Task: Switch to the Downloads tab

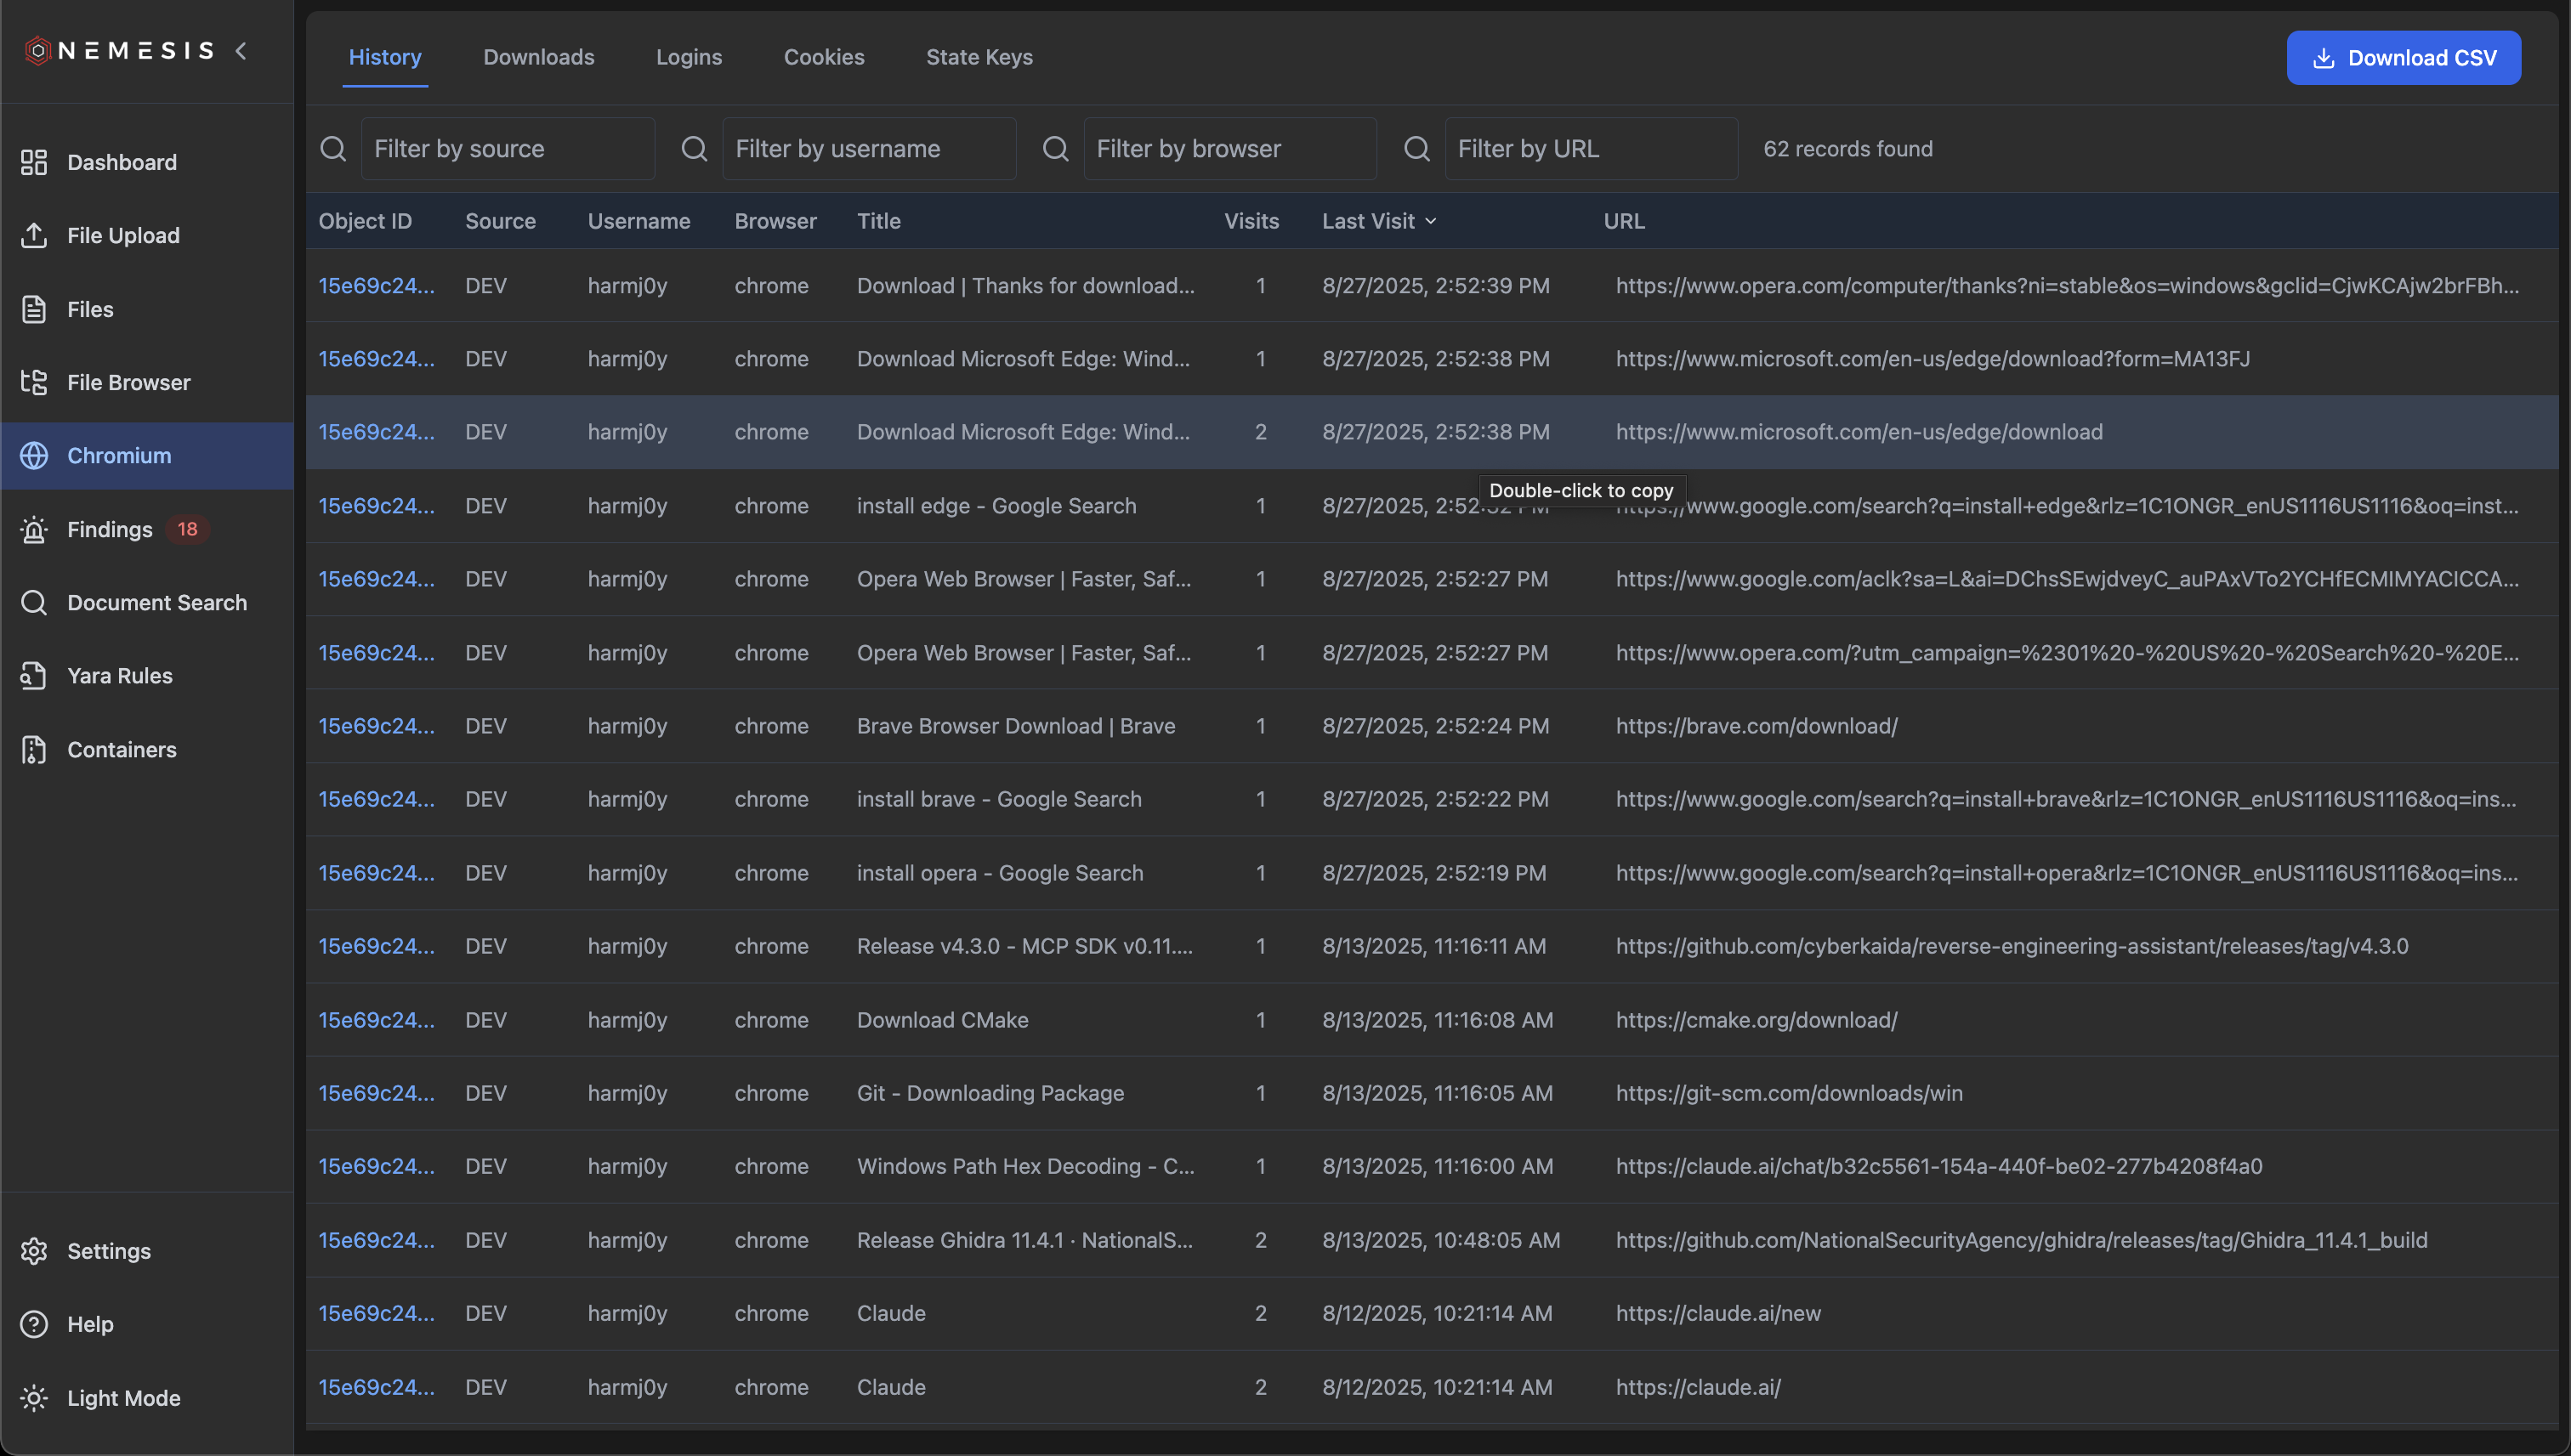Action: tap(538, 57)
